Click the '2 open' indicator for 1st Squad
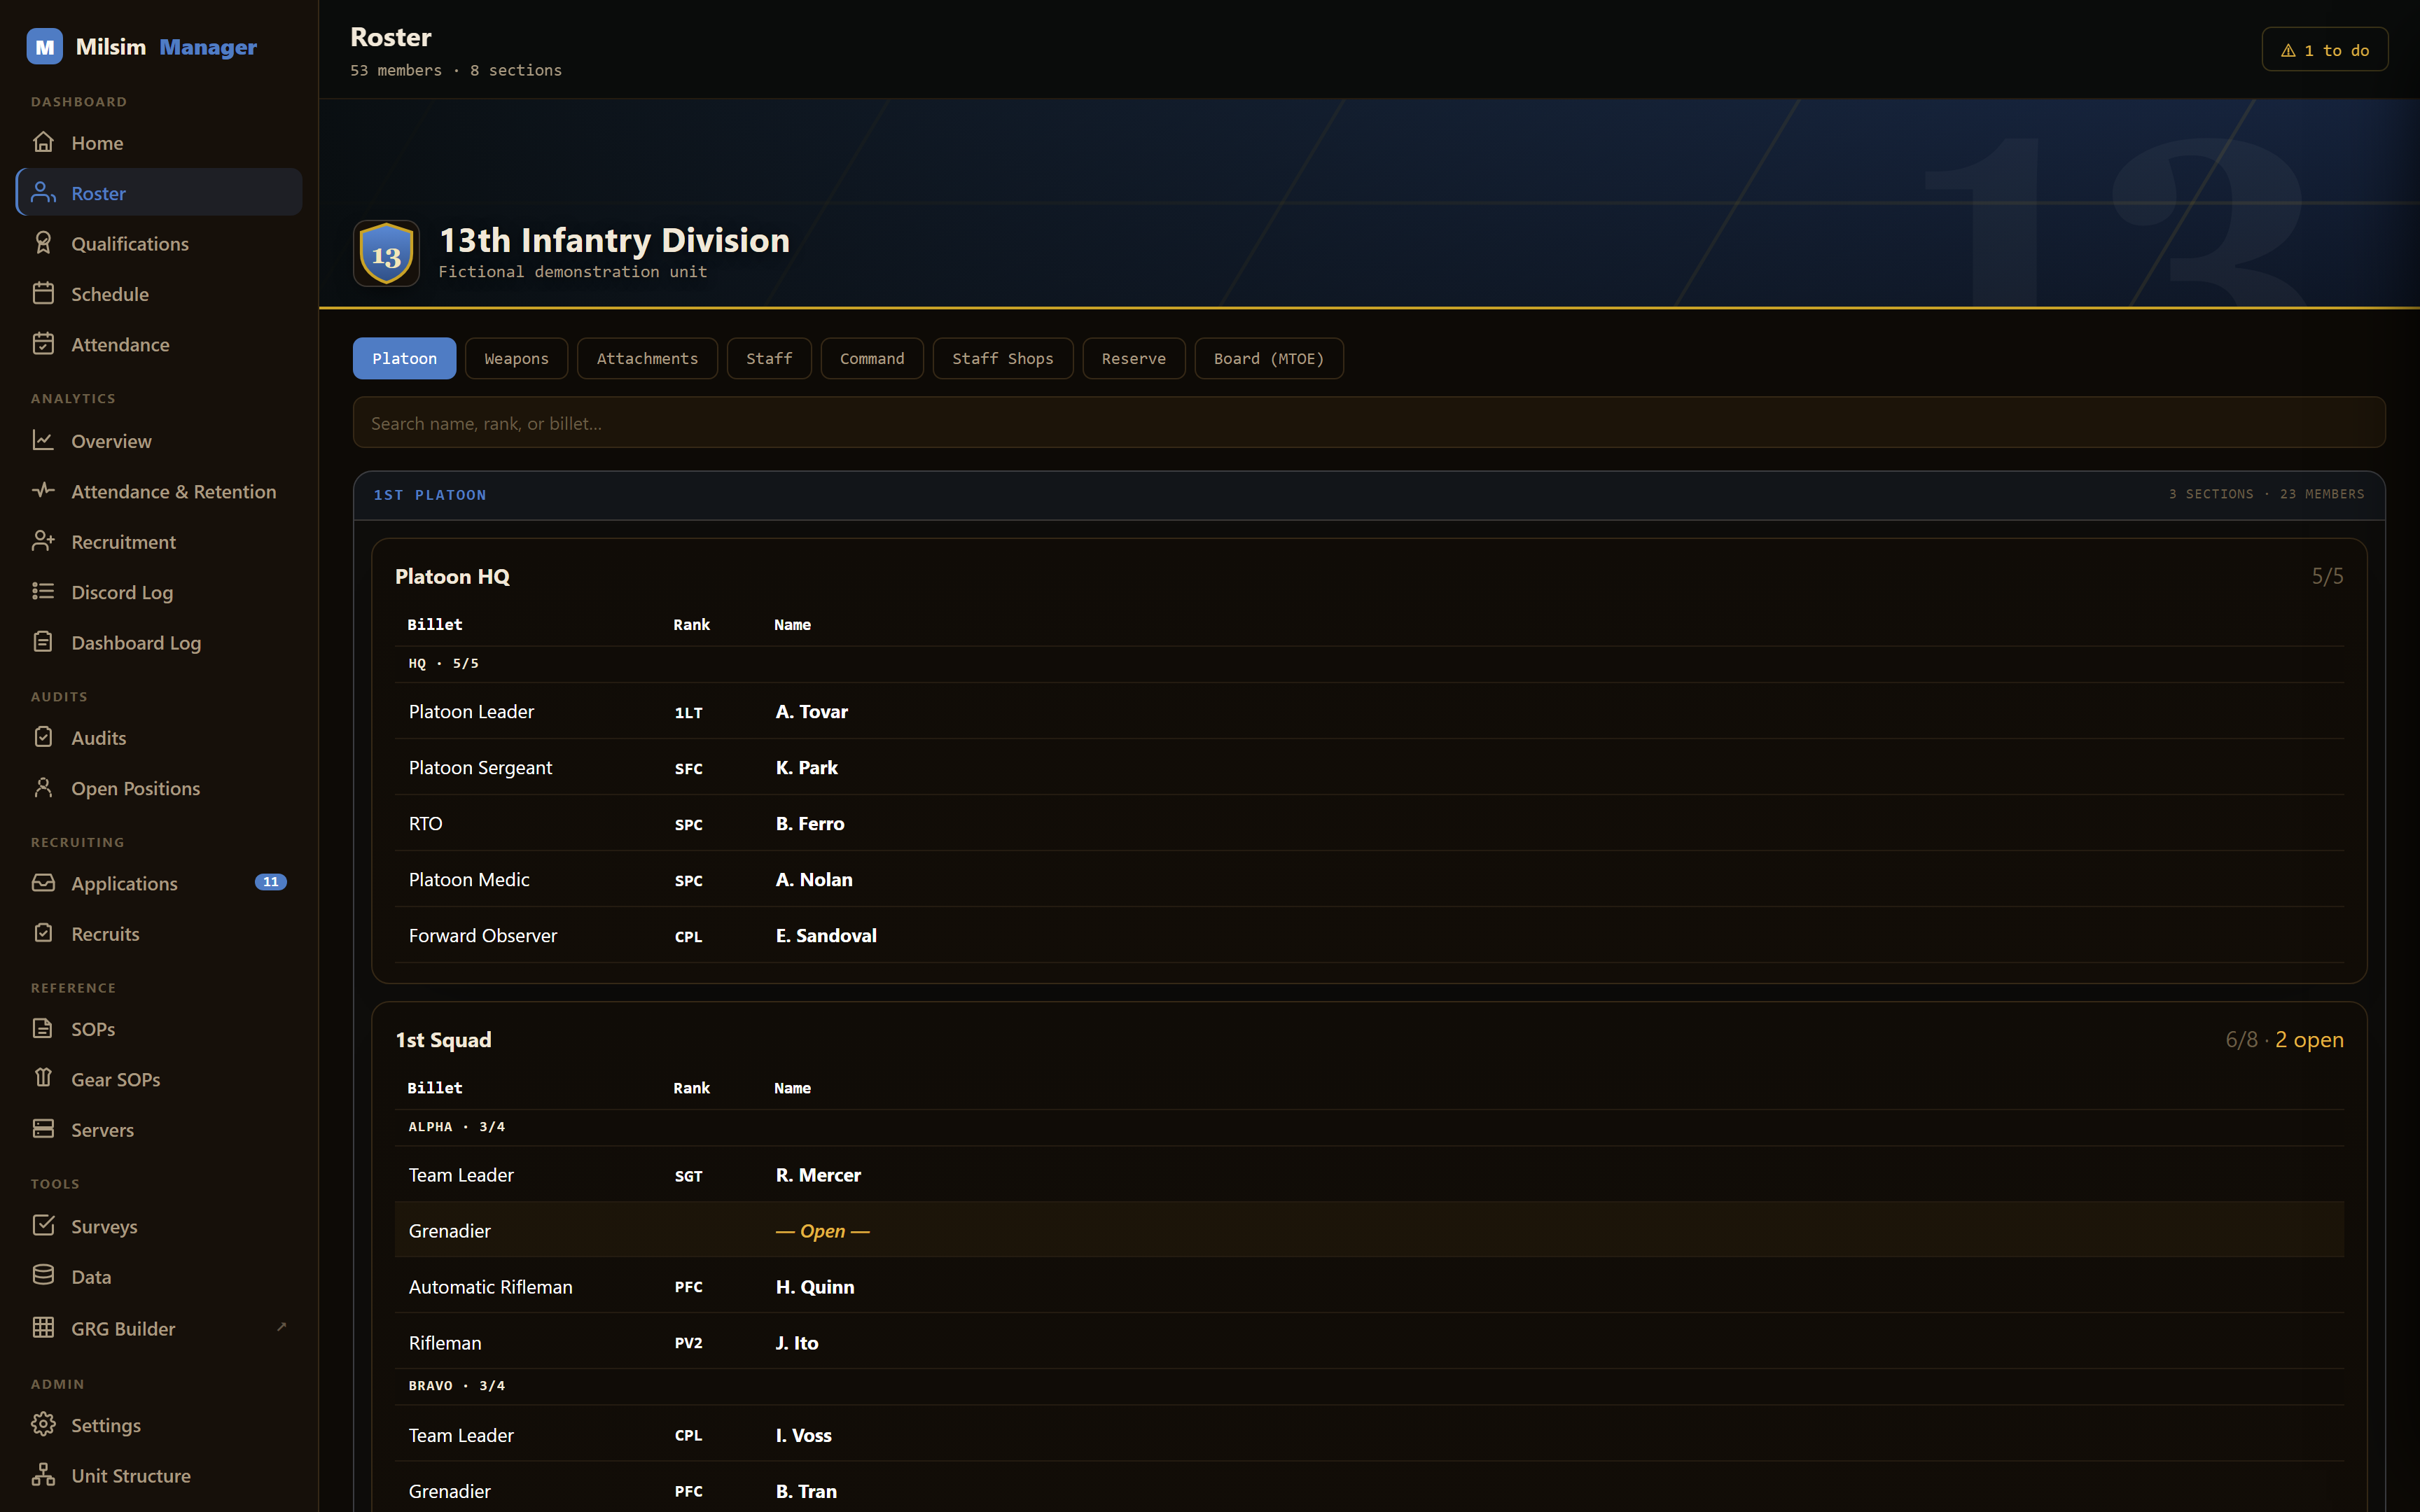Viewport: 2420px width, 1512px height. [x=2309, y=1040]
